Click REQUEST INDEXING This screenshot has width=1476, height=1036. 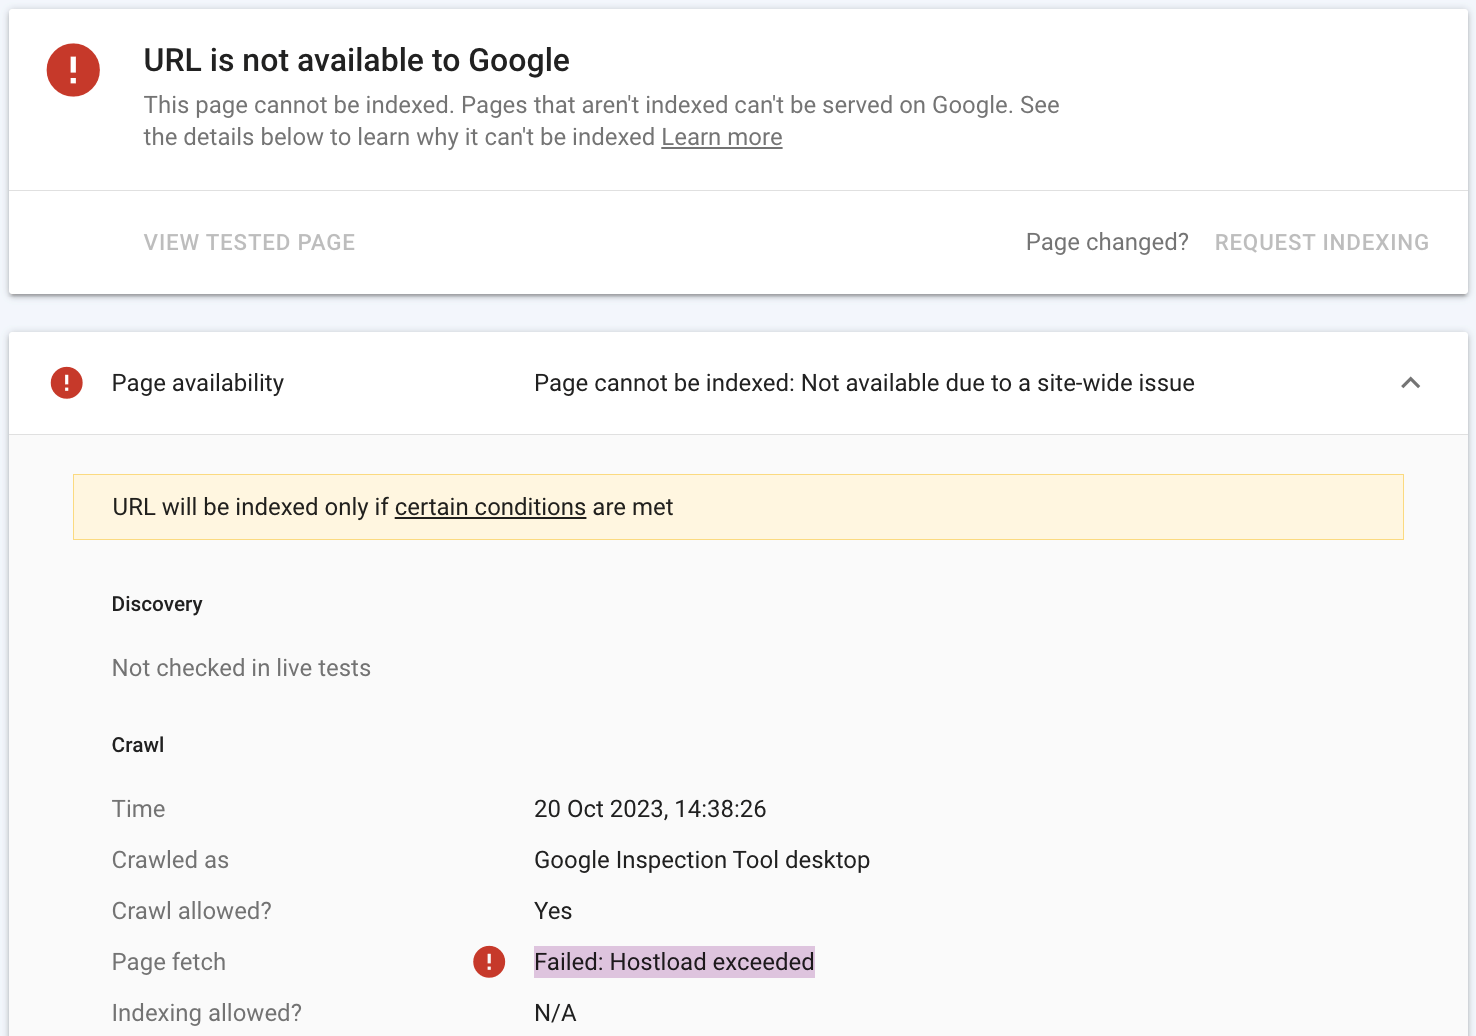(x=1321, y=242)
